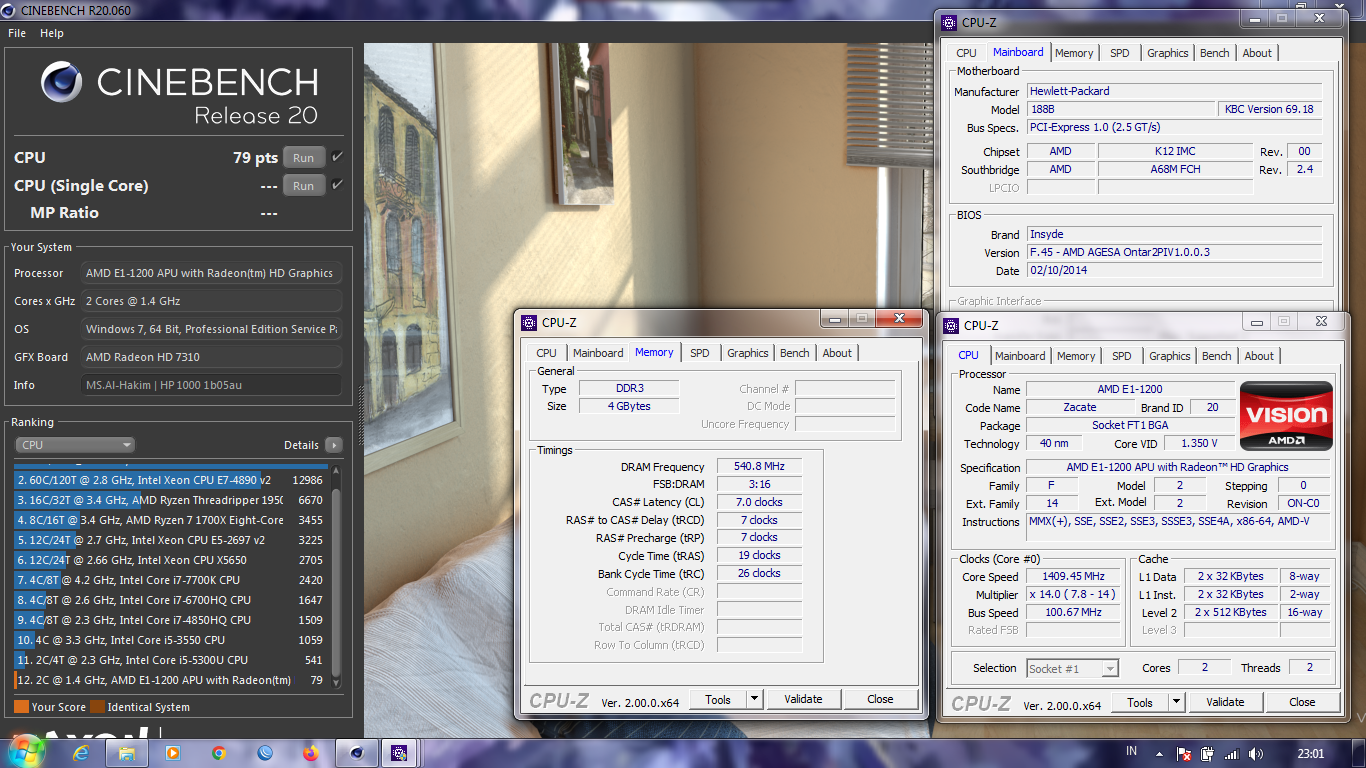Click the CPU-Z title icon of Mainboard window
The width and height of the screenshot is (1366, 768).
[951, 22]
